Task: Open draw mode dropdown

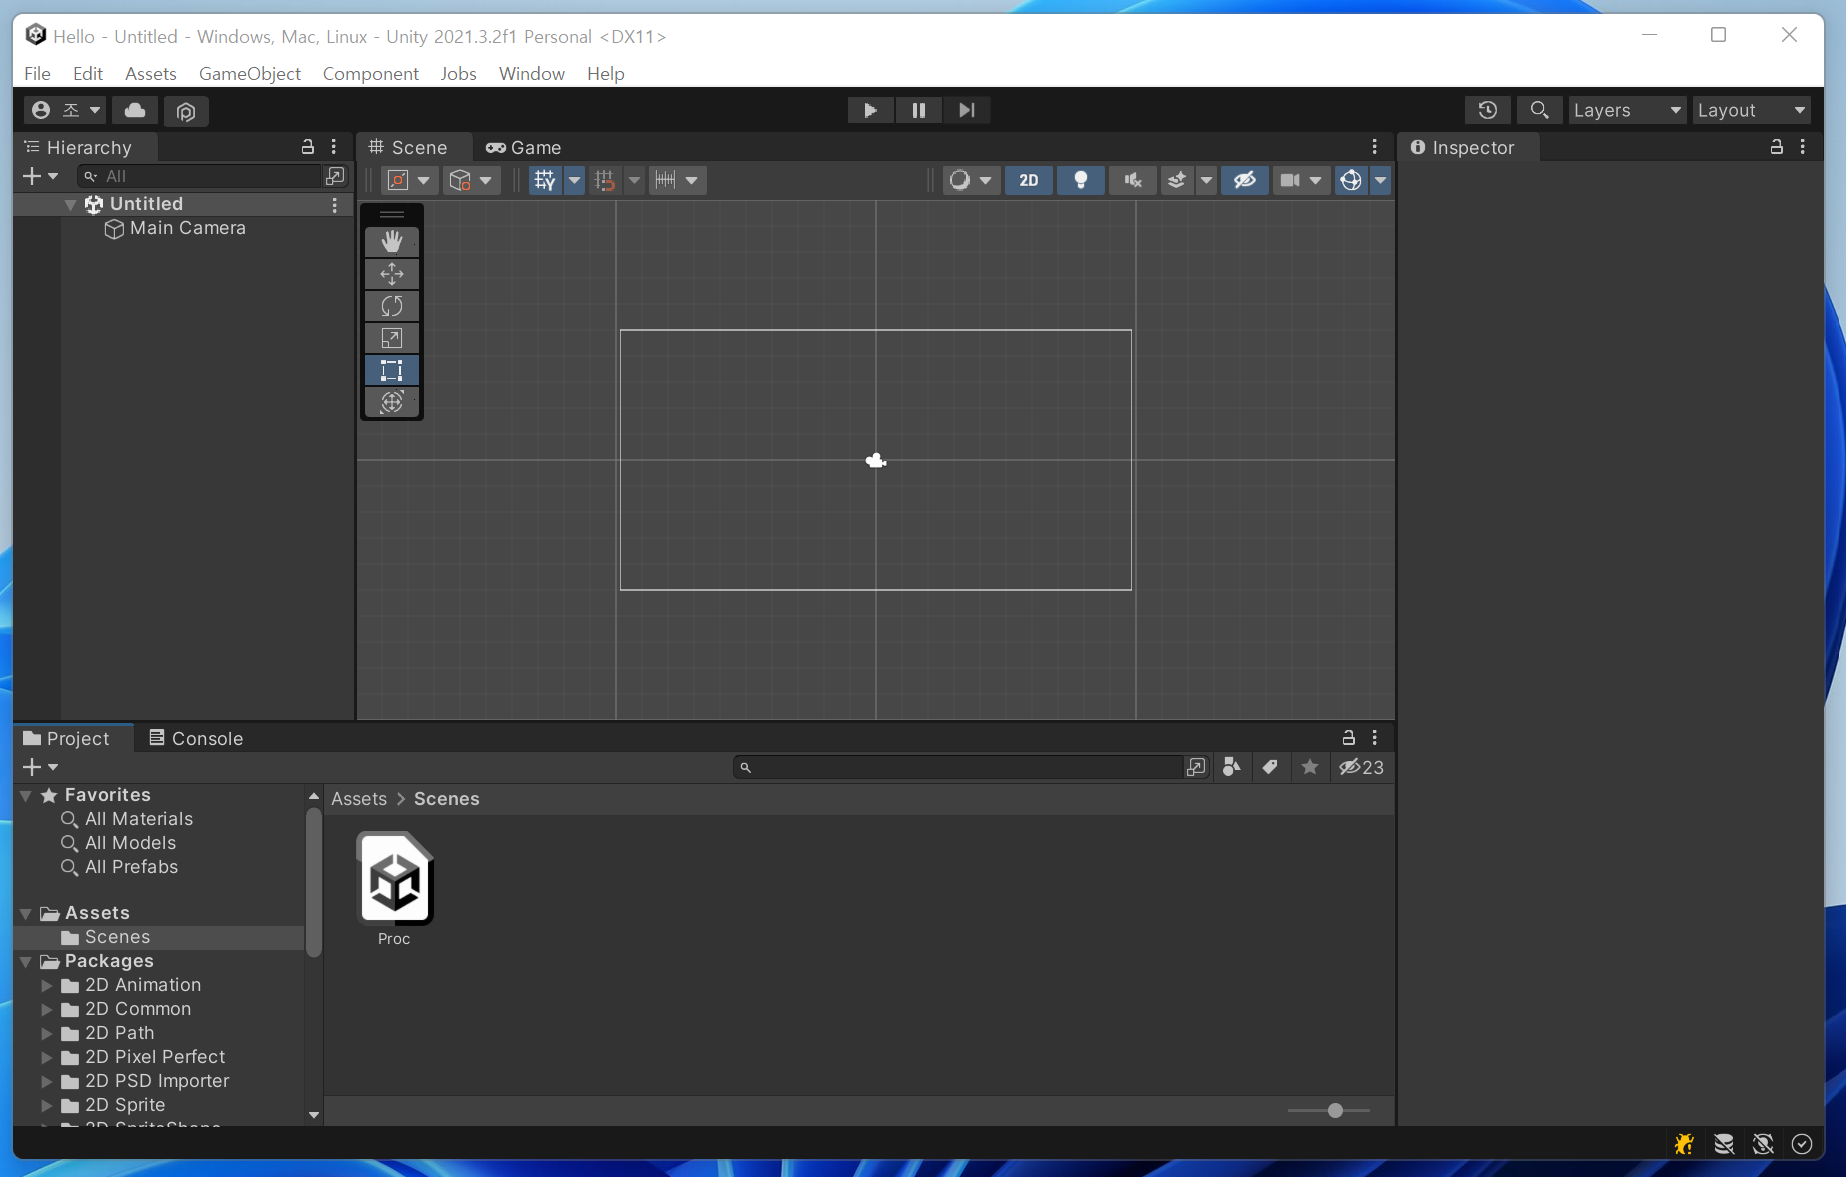Action: coord(971,180)
